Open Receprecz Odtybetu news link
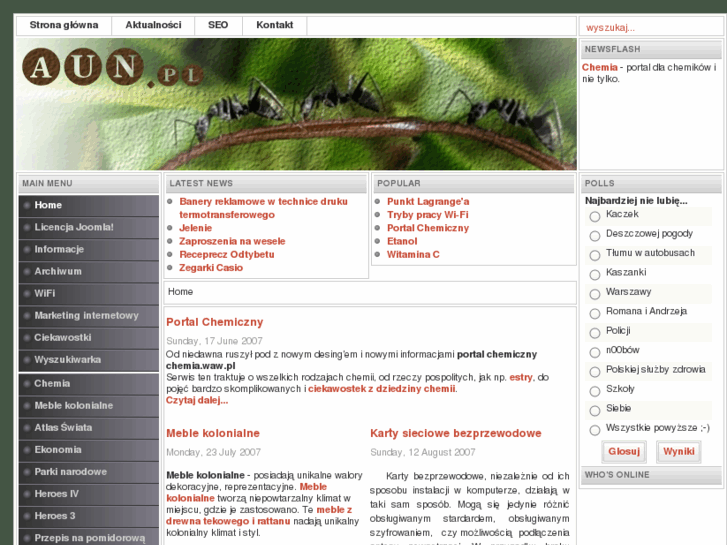Viewport: 727px width, 545px height. pos(227,255)
